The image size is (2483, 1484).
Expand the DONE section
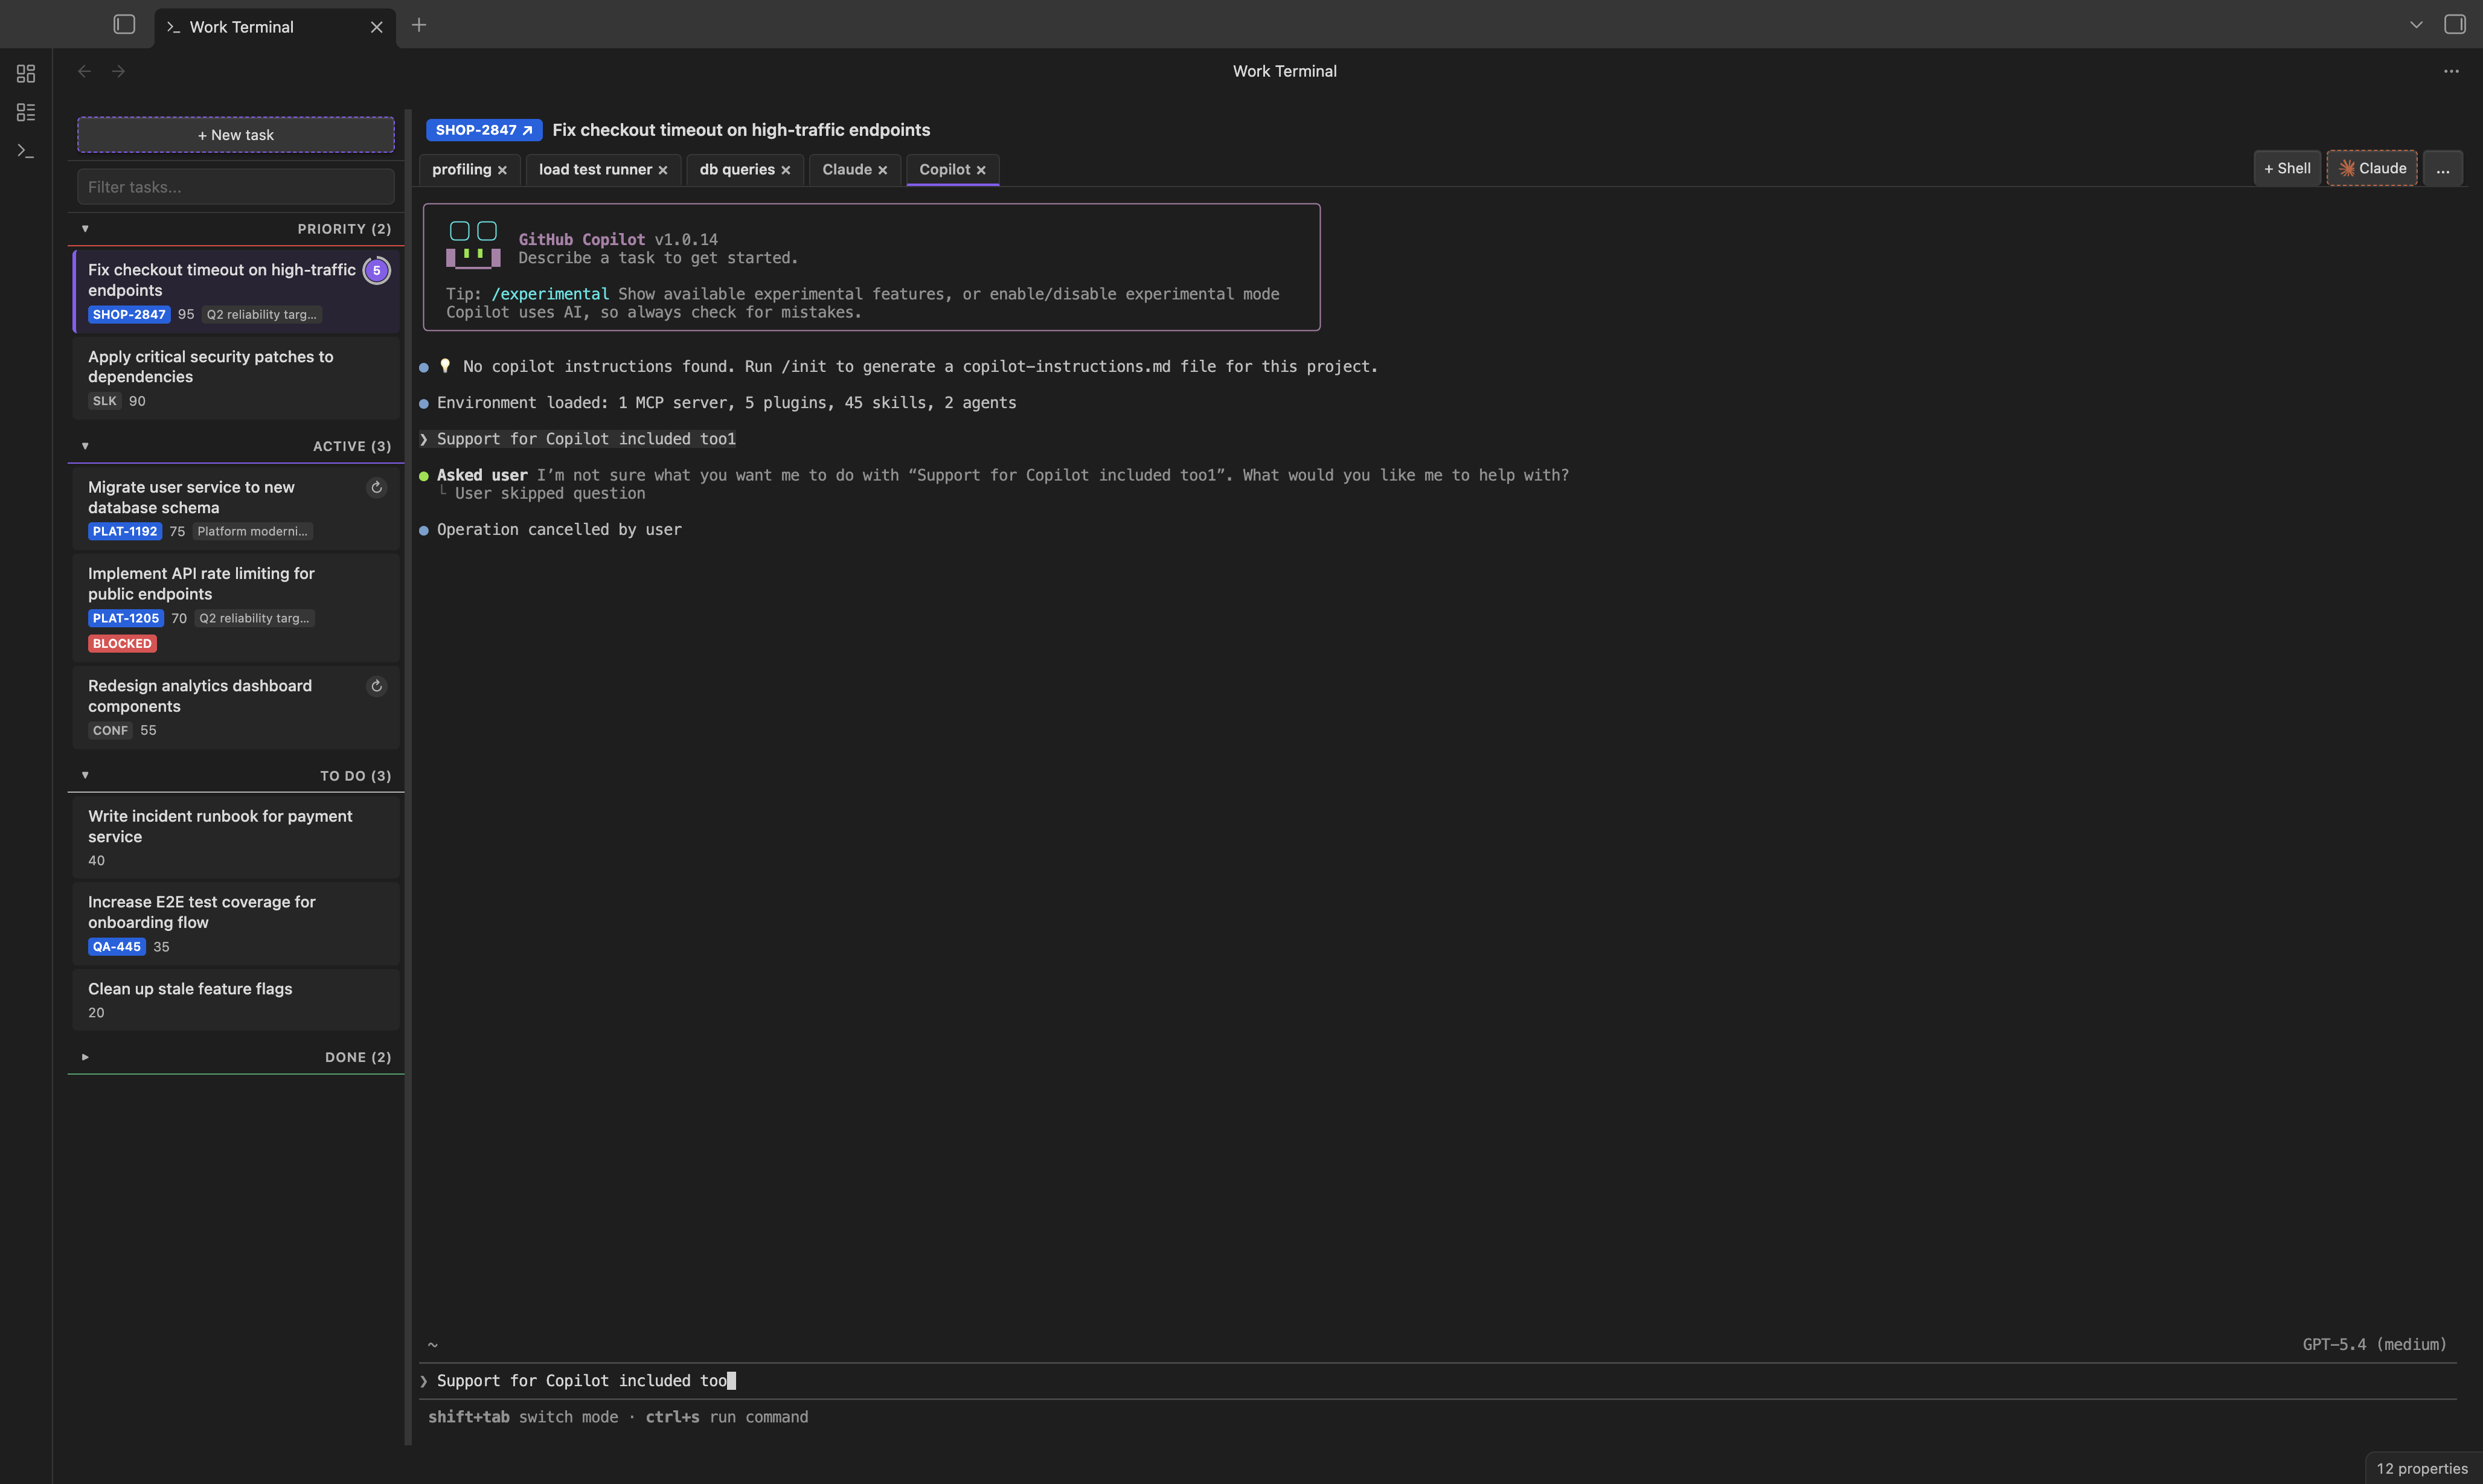(85, 1056)
